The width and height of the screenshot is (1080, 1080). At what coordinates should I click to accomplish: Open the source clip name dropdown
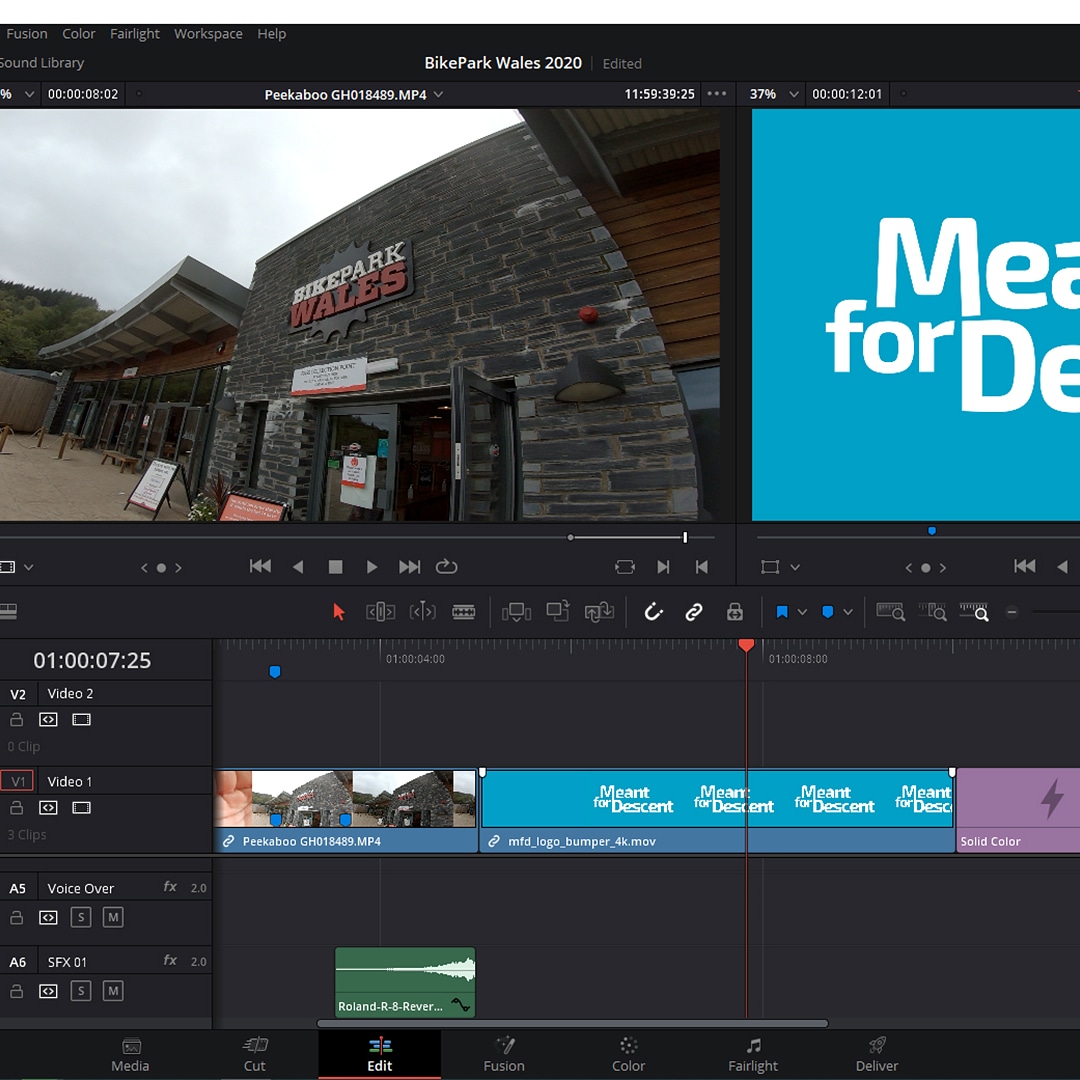(439, 94)
